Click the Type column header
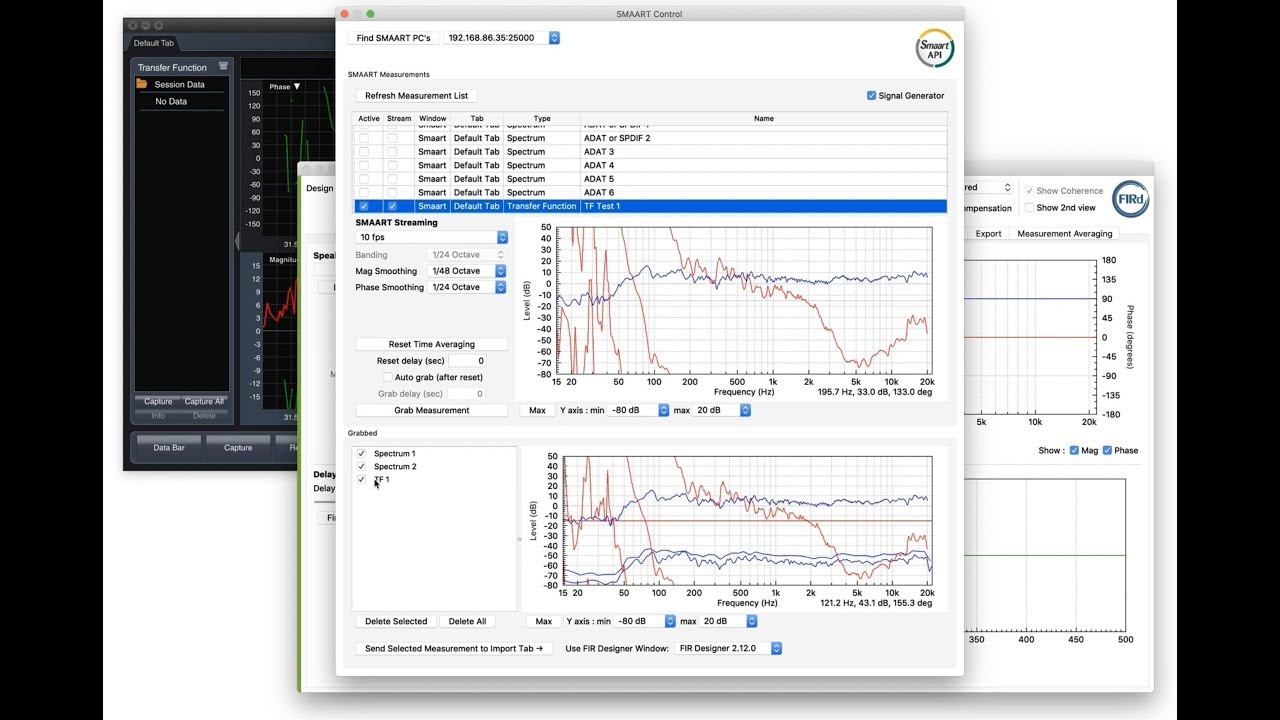Viewport: 1280px width, 720px height. tap(542, 118)
